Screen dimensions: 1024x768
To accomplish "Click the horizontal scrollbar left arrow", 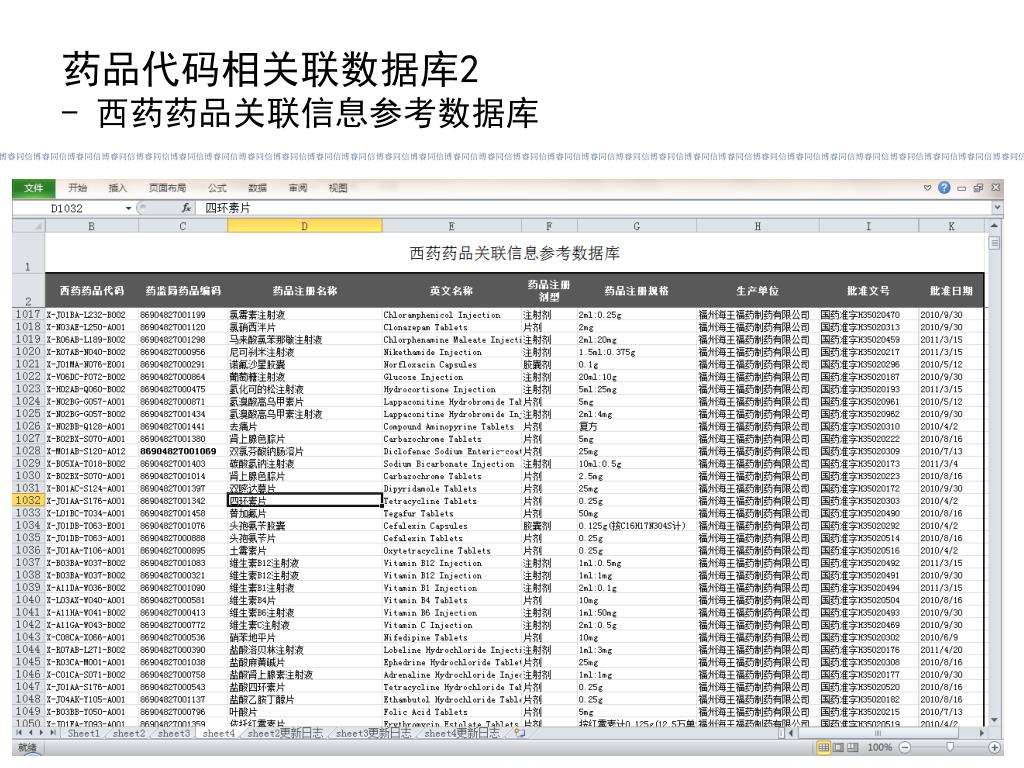I will click(792, 733).
